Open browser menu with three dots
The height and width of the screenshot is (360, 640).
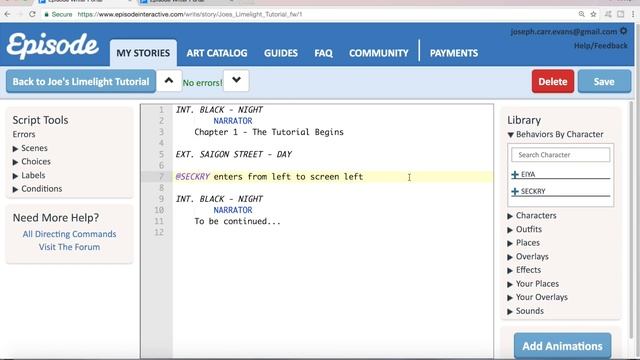(x=633, y=14)
